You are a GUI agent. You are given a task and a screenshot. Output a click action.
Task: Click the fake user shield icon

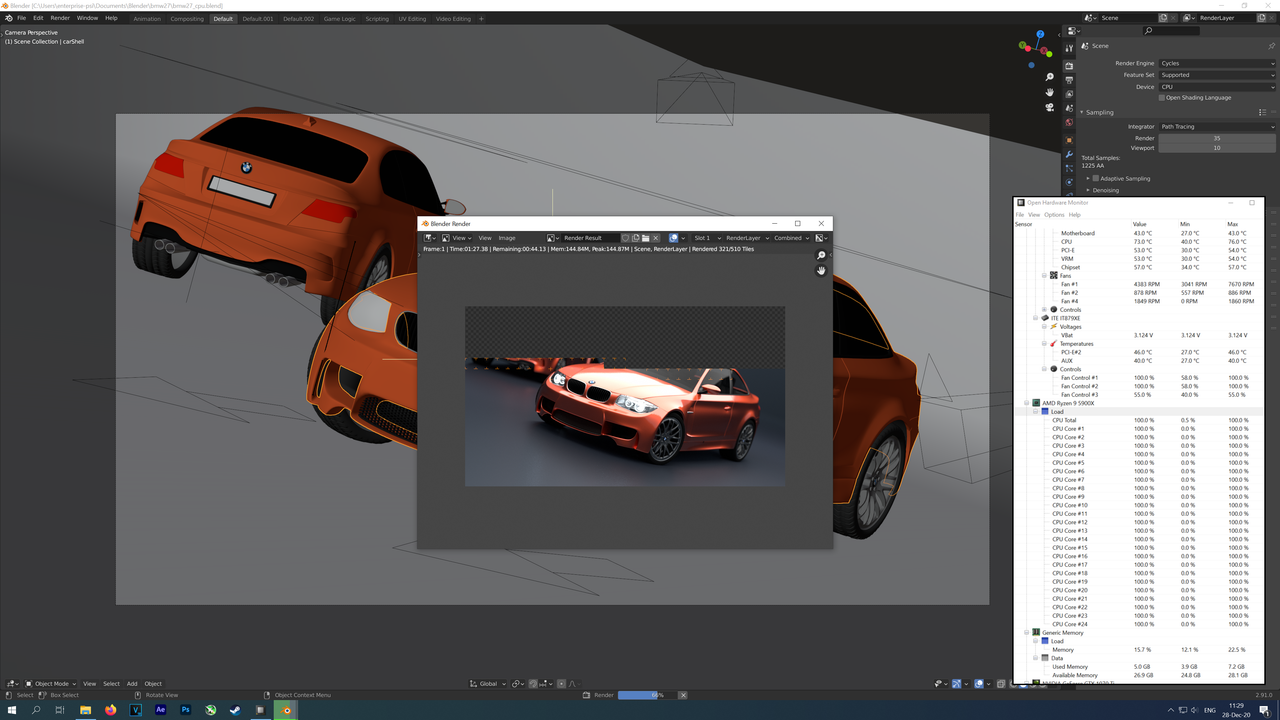(x=625, y=238)
